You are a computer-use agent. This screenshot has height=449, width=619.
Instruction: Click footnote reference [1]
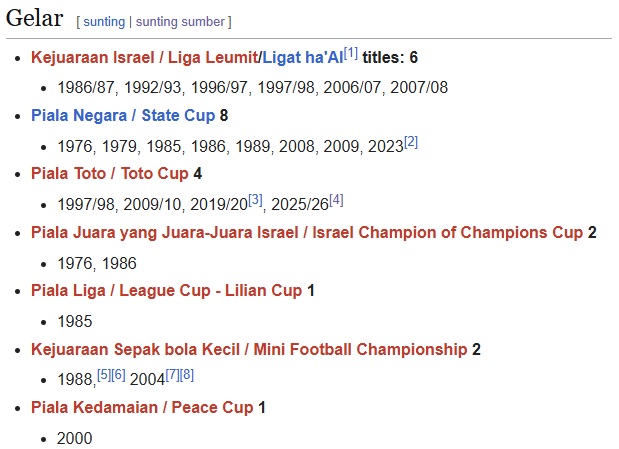coord(350,52)
